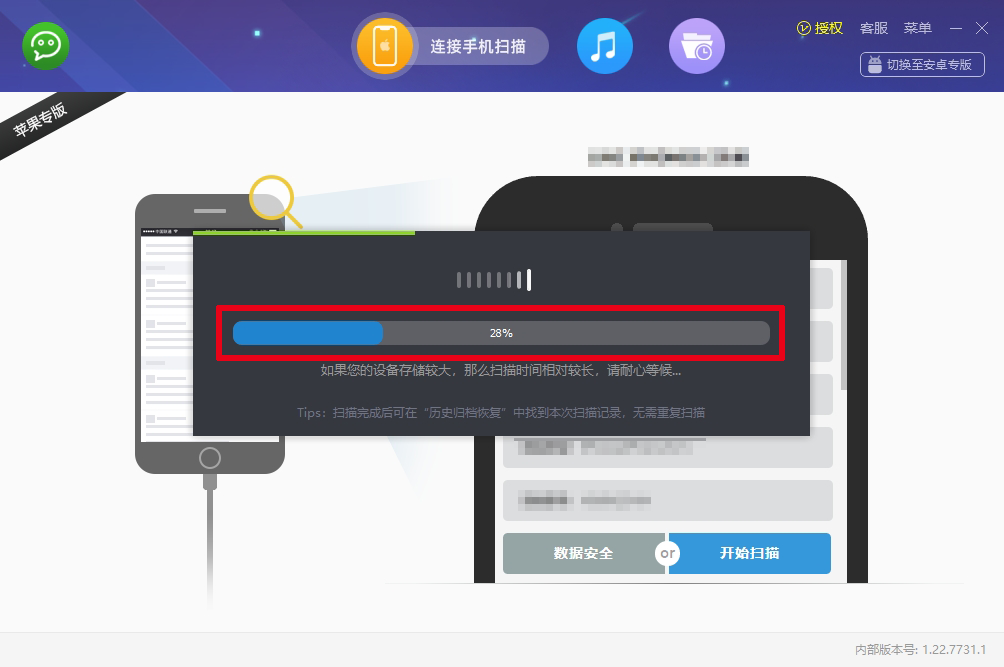1004x667 pixels.
Task: Select the 连接手机扫描 tab label
Action: coord(478,46)
